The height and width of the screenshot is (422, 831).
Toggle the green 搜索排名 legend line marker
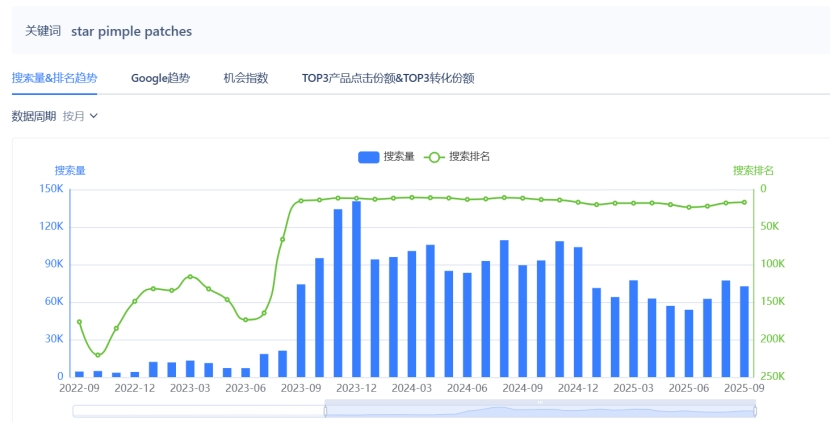434,157
